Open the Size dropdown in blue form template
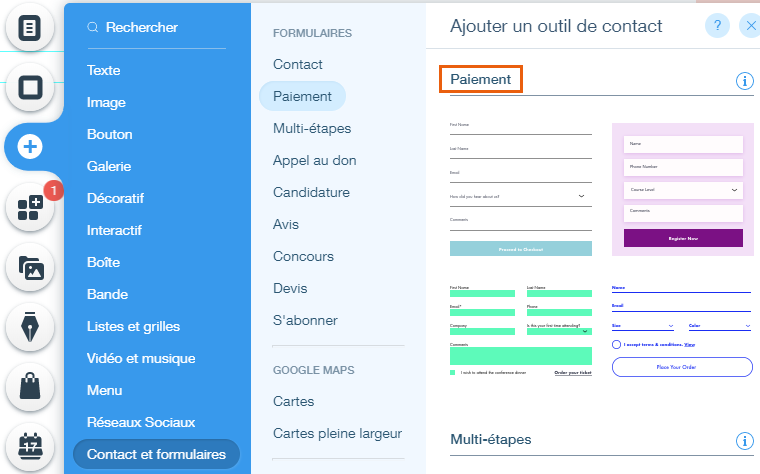 (x=643, y=326)
